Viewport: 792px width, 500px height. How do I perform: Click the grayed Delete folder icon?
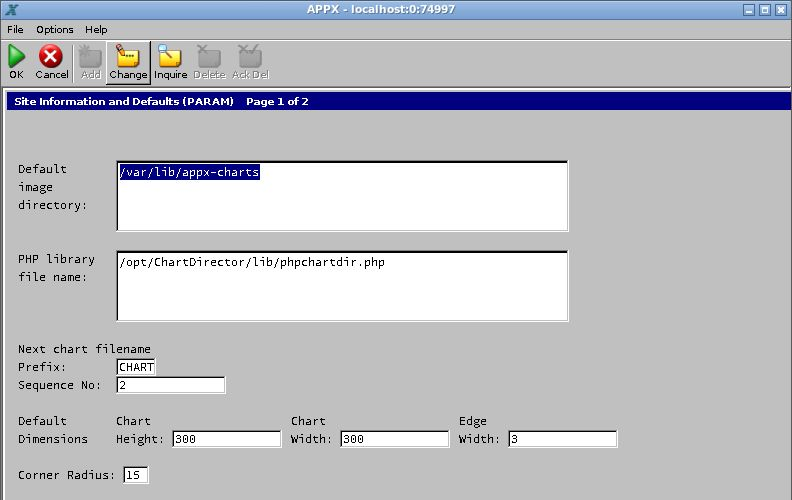209,56
